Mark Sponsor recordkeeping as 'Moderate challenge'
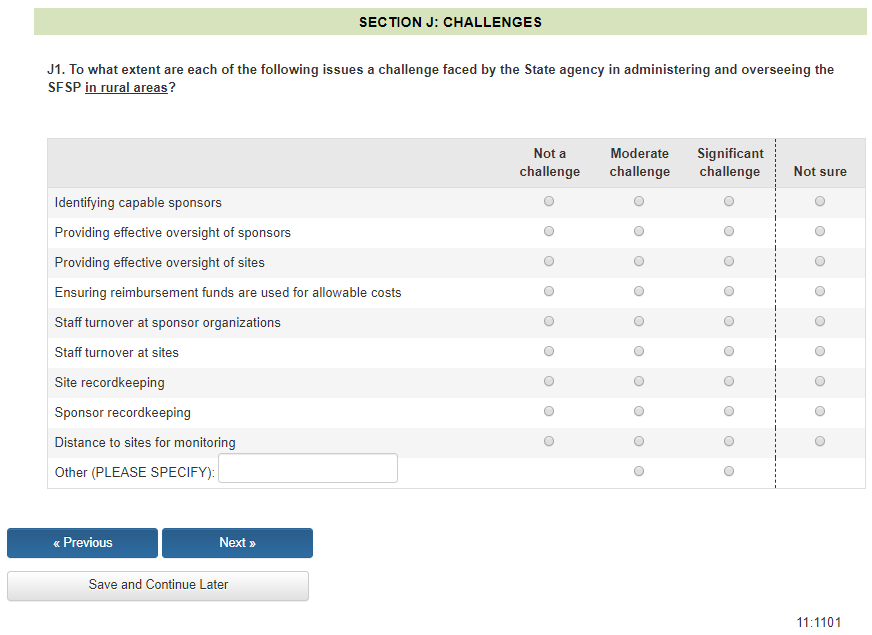872x635 pixels. pyautogui.click(x=639, y=412)
